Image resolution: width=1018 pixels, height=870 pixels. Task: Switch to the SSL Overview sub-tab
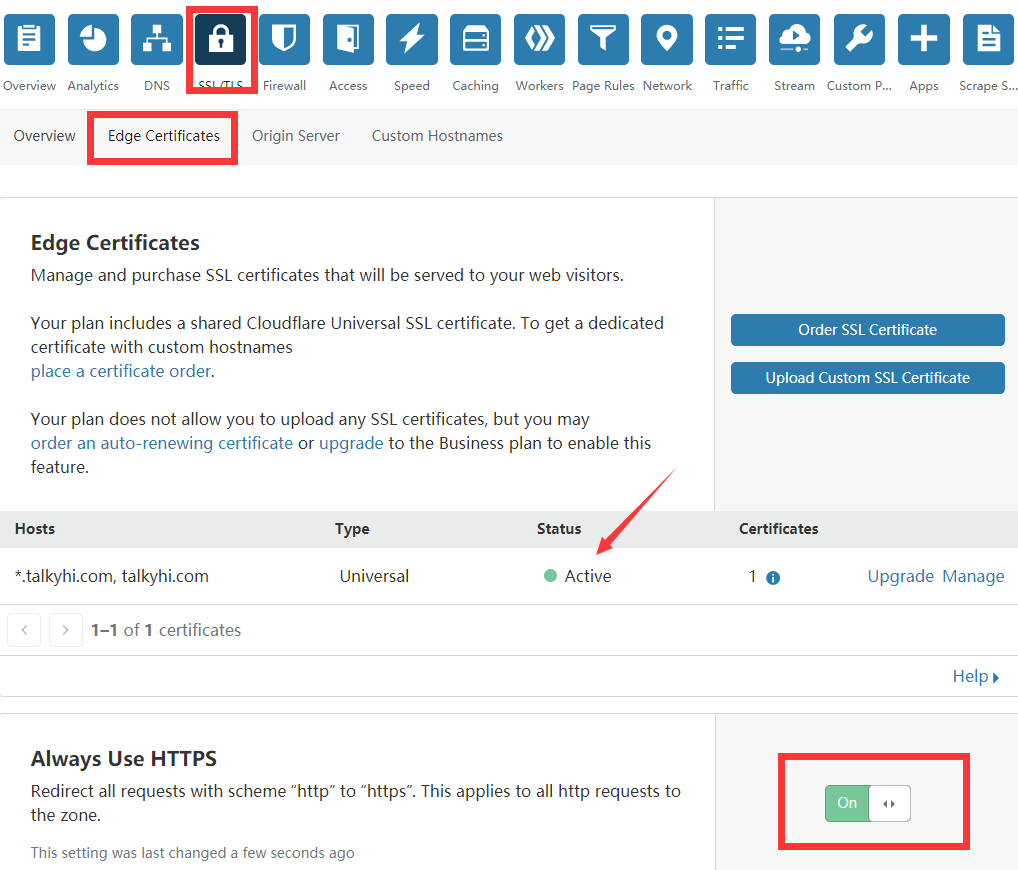click(x=45, y=136)
